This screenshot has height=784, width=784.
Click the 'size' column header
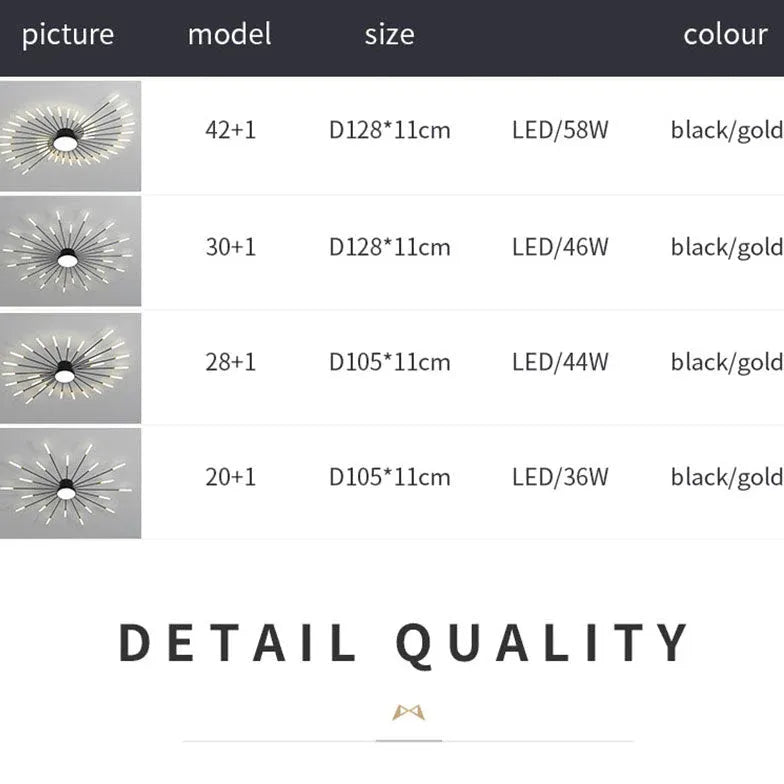(x=390, y=35)
